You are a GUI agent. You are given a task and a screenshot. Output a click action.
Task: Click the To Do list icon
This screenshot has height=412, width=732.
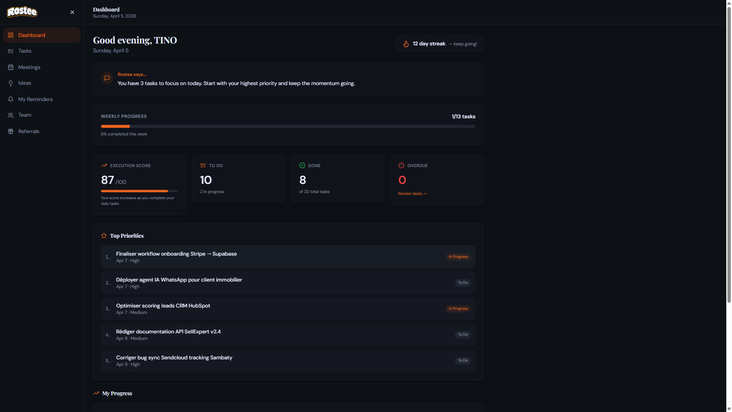[203, 165]
